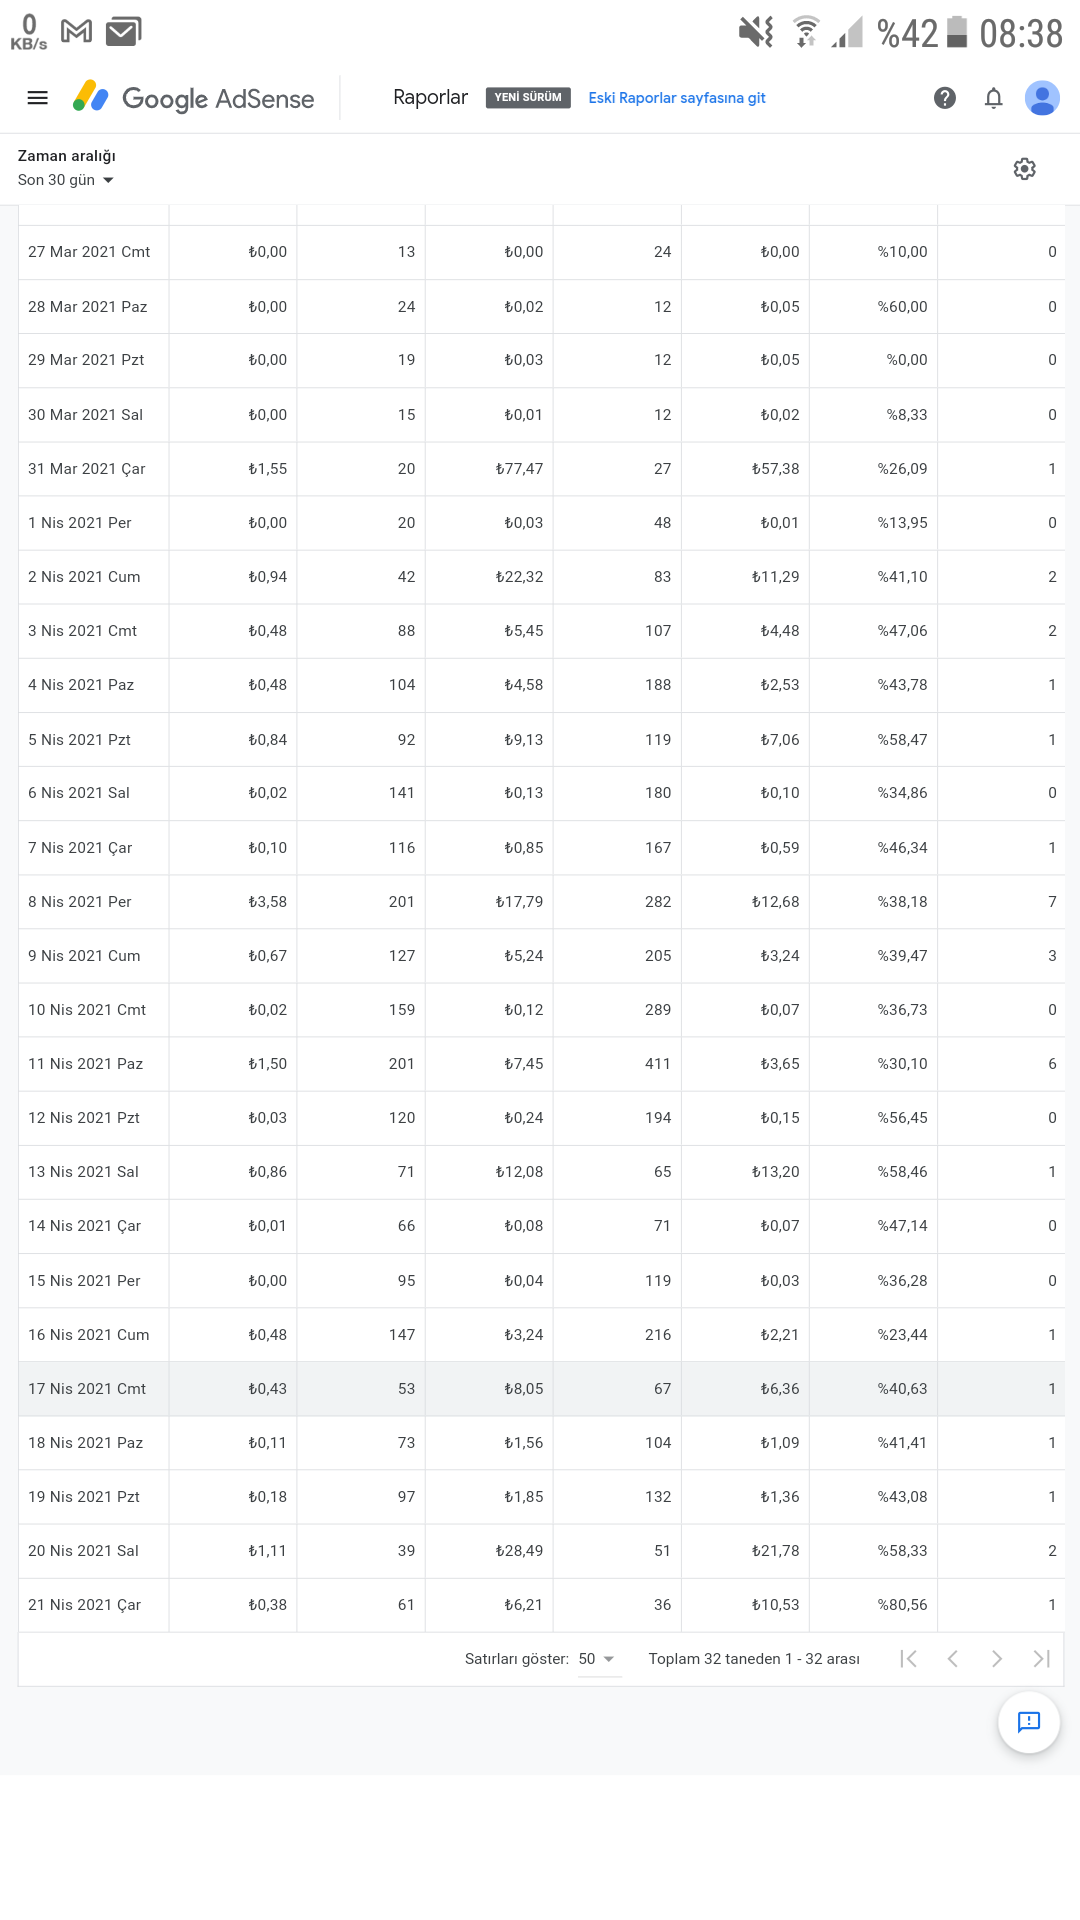Open report settings gear icon

1025,169
